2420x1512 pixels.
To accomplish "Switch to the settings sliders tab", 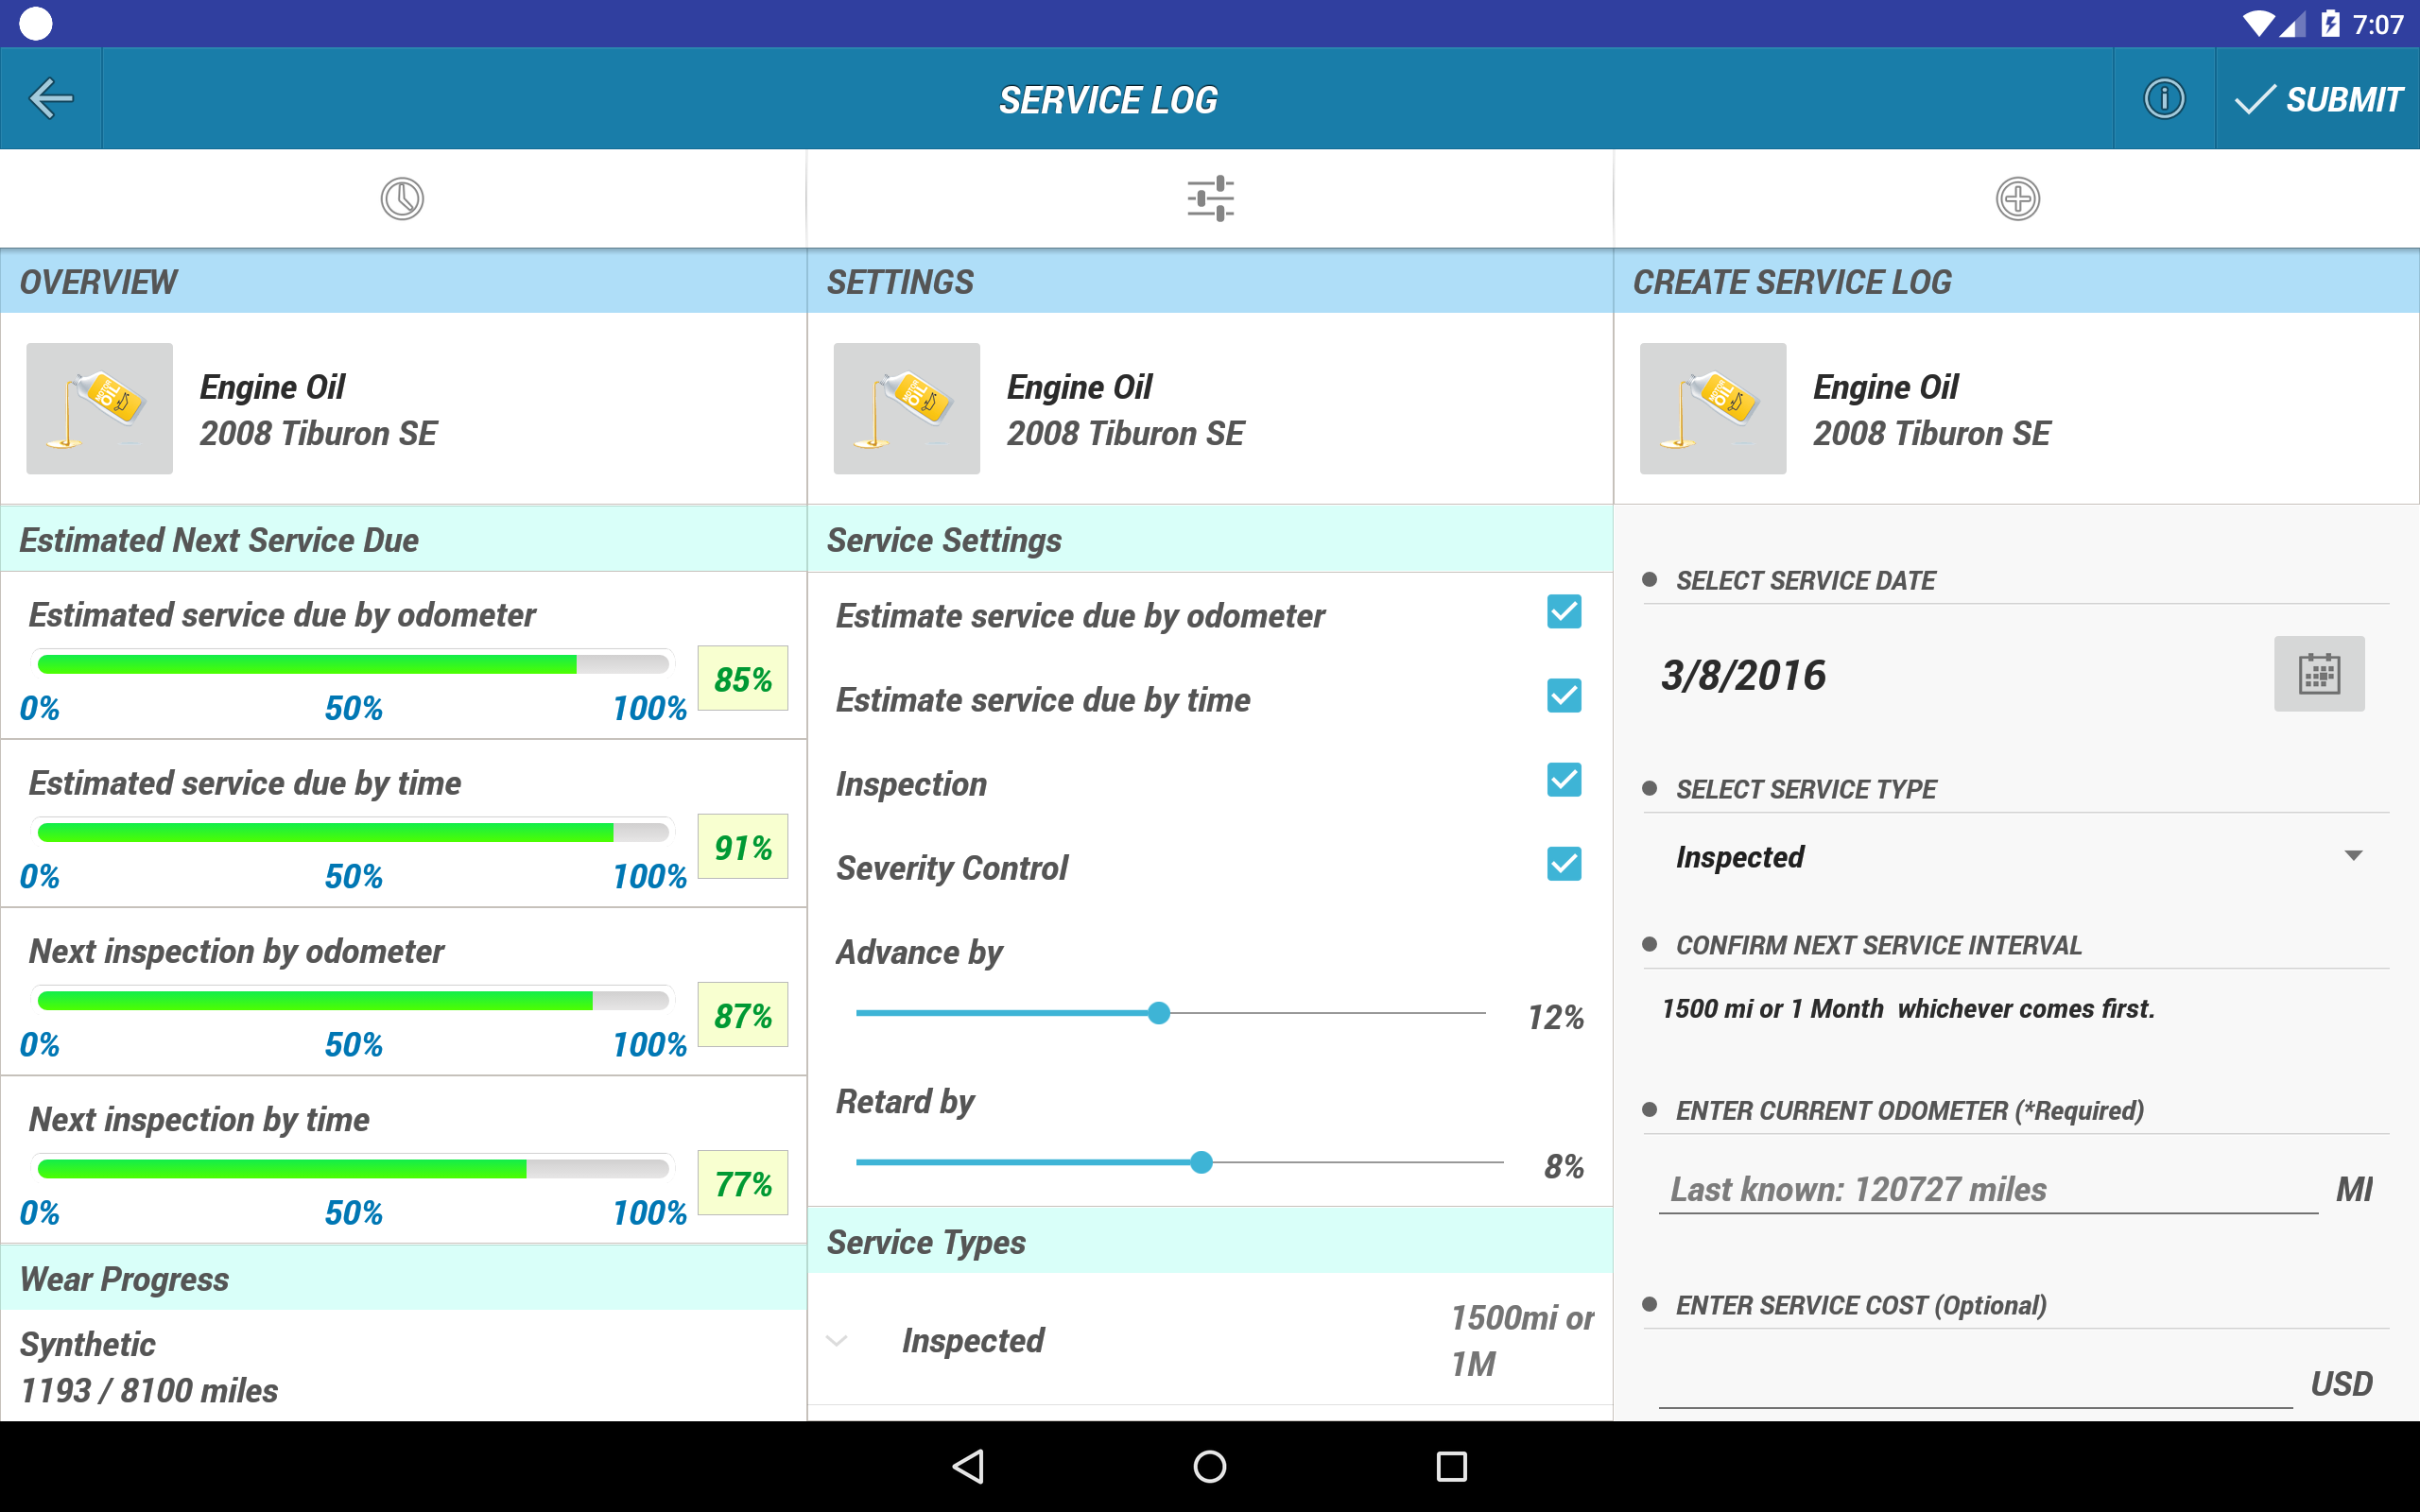I will pyautogui.click(x=1210, y=199).
